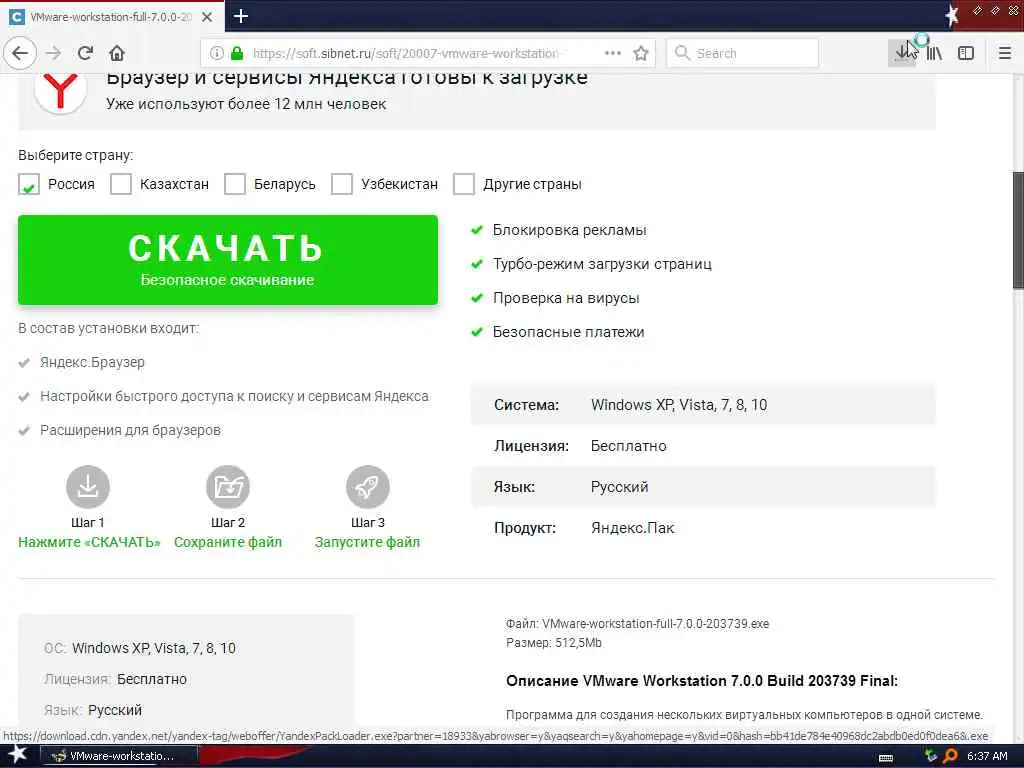Click the Размер: 512,5Mb text

point(554,643)
